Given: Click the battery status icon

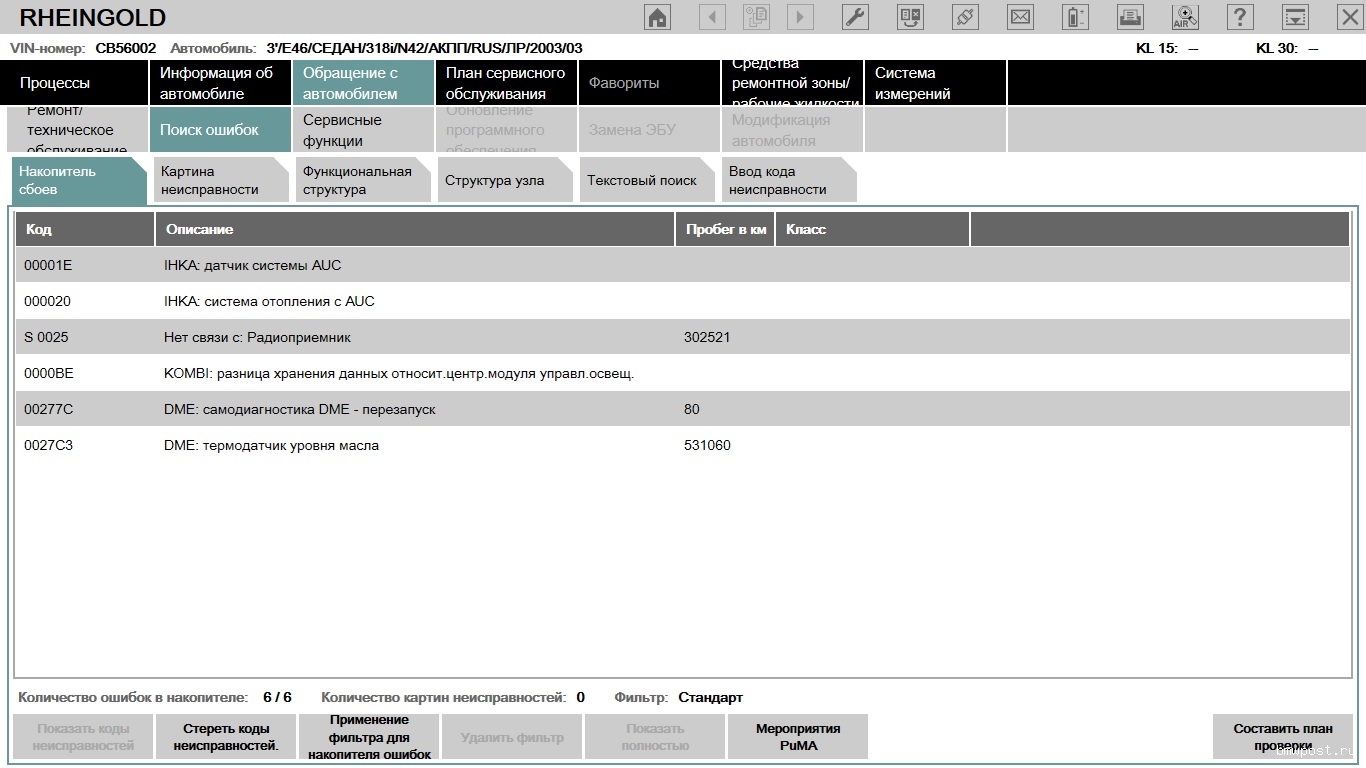Looking at the screenshot, I should tap(1075, 17).
